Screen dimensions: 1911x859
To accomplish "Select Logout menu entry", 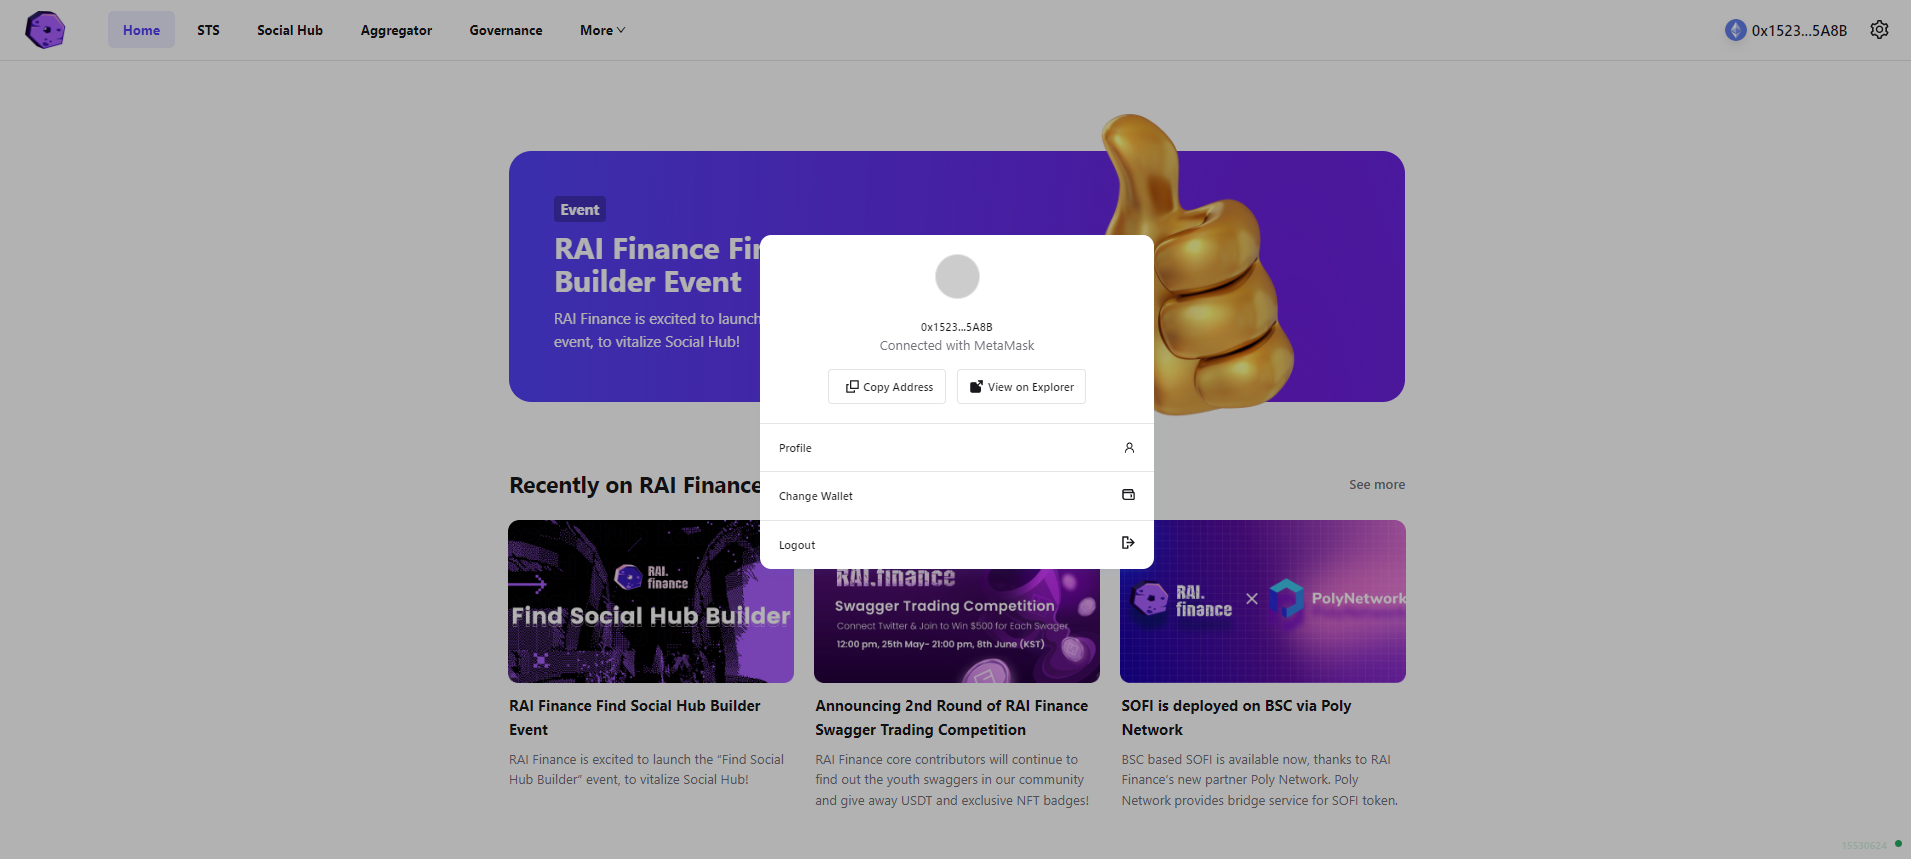I will [957, 545].
